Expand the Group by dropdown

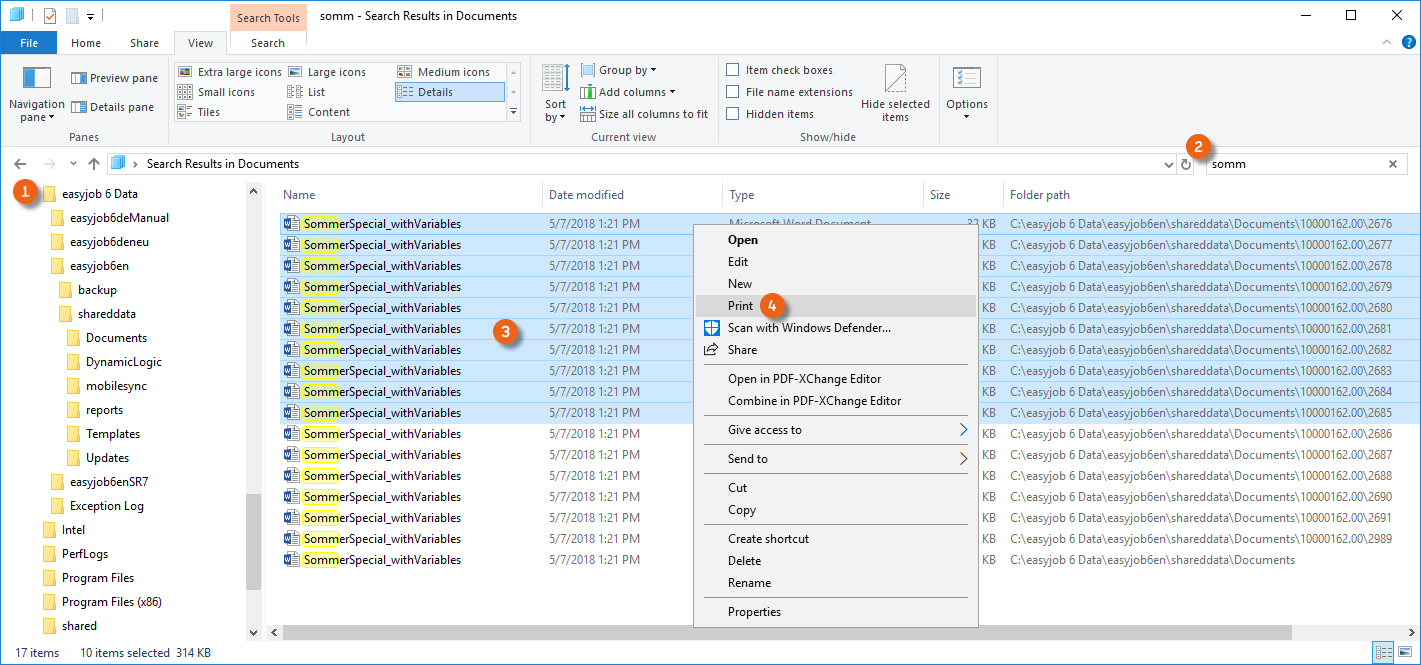(x=626, y=70)
